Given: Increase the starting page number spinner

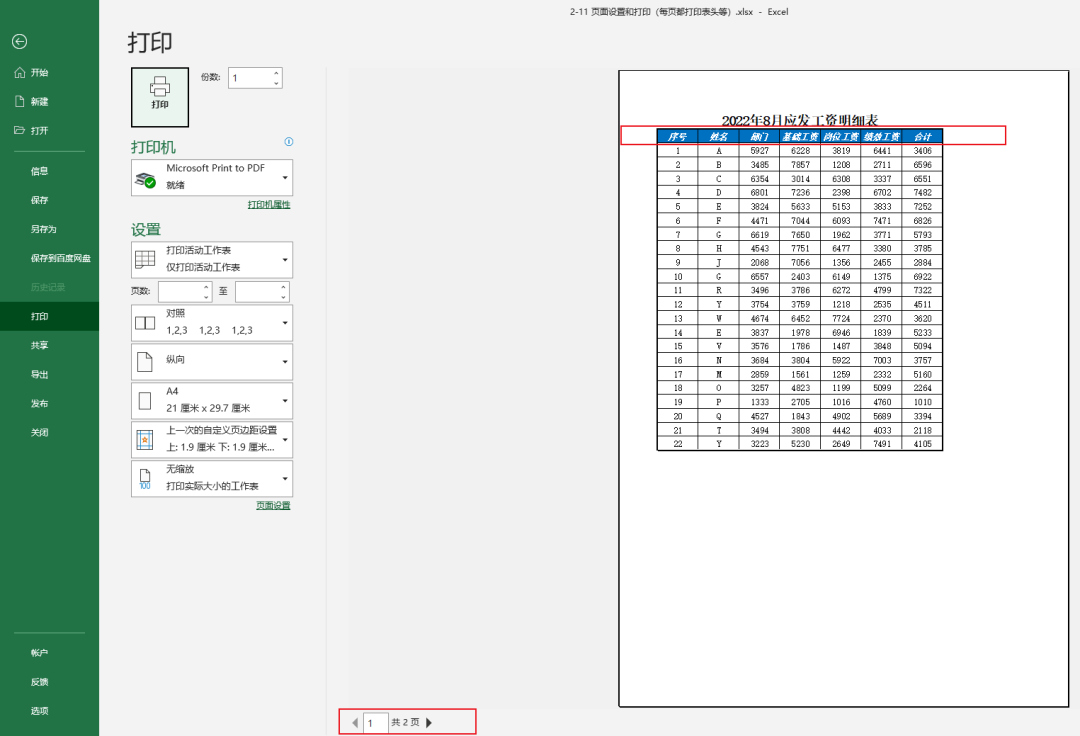Looking at the screenshot, I should point(207,287).
